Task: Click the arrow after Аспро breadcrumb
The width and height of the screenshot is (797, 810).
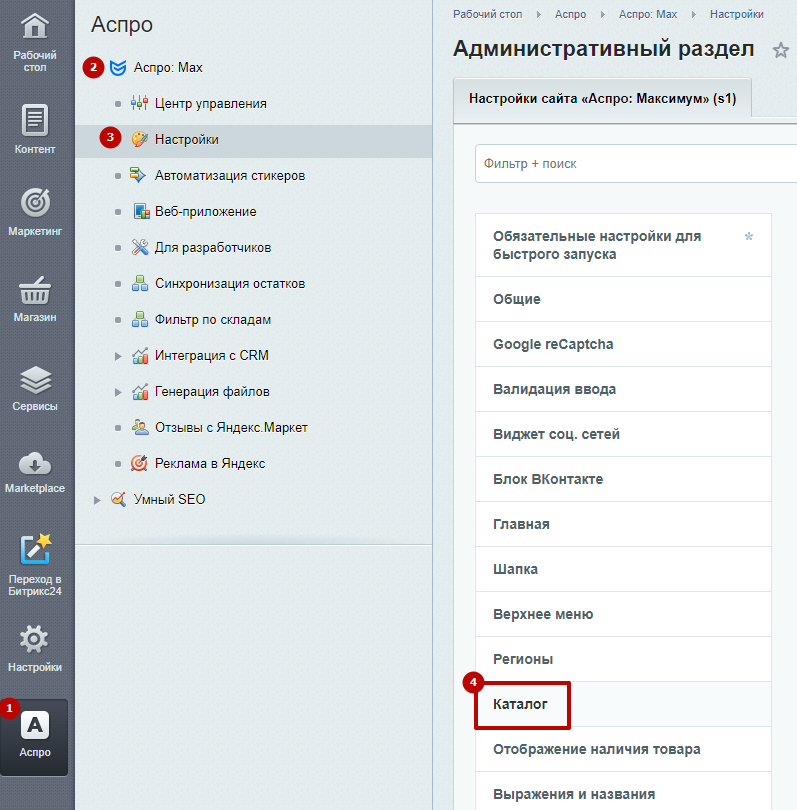Action: (602, 14)
